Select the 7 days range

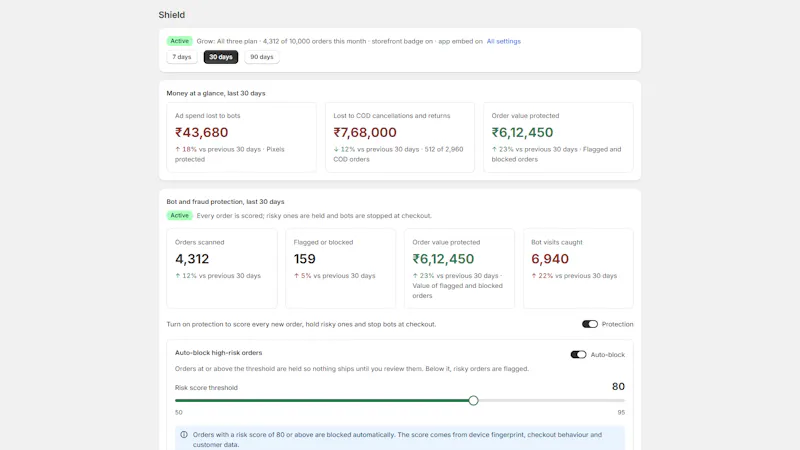182,57
